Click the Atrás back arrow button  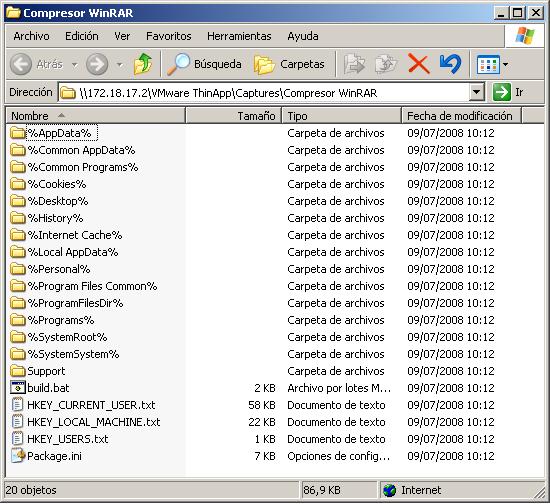pyautogui.click(x=21, y=64)
